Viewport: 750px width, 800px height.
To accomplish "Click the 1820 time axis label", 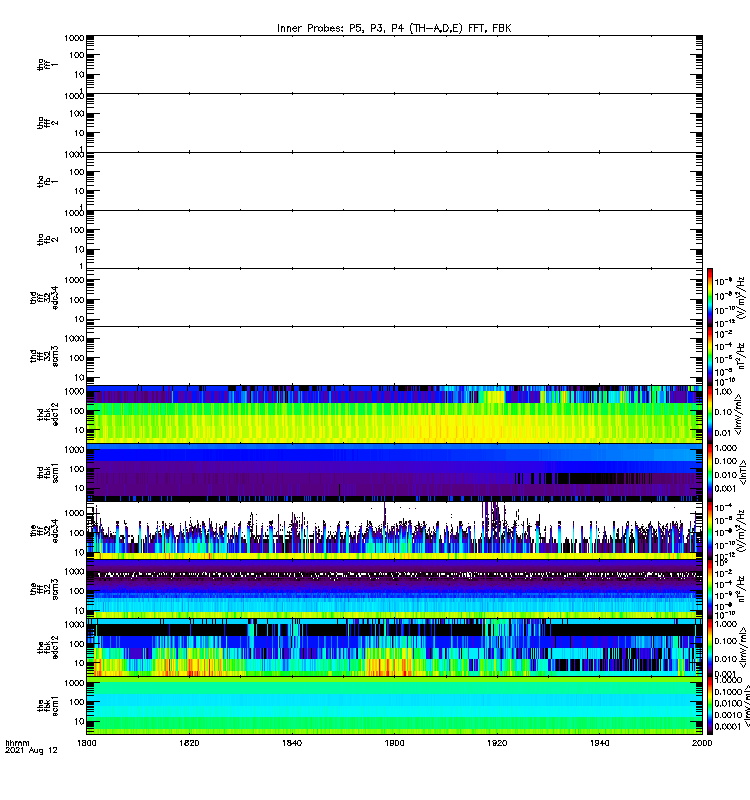I will coord(189,743).
